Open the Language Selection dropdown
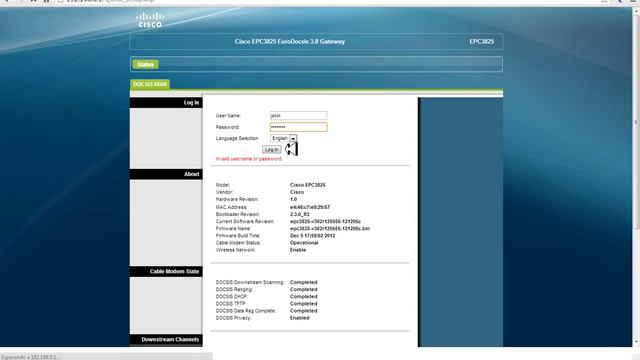 pos(283,138)
